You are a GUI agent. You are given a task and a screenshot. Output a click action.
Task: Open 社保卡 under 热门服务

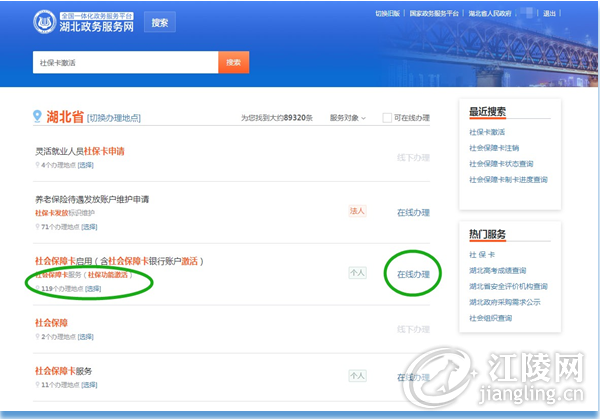[482, 254]
